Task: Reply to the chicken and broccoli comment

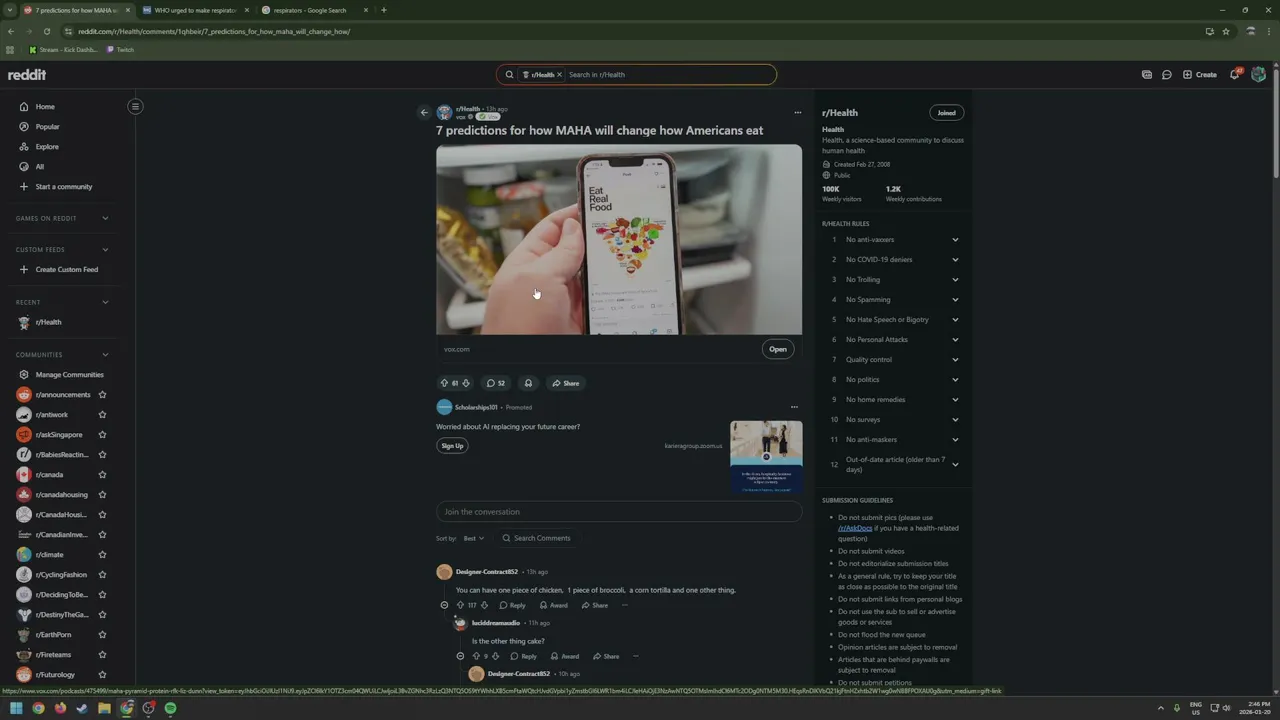Action: (512, 605)
